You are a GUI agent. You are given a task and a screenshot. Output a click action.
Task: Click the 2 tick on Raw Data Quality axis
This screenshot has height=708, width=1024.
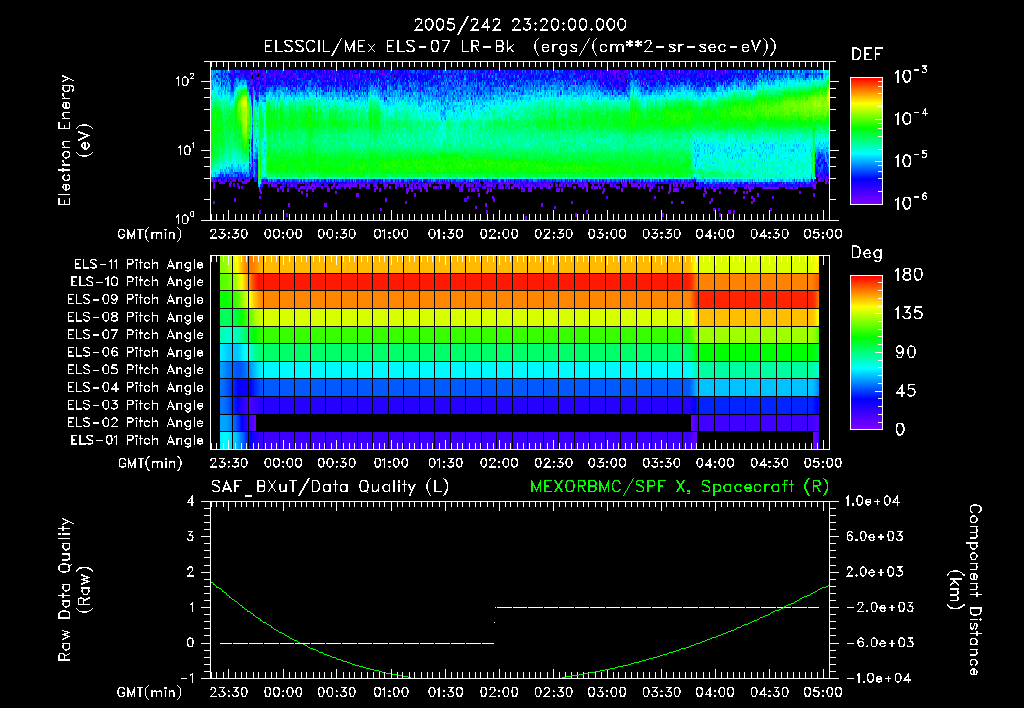pyautogui.click(x=191, y=572)
